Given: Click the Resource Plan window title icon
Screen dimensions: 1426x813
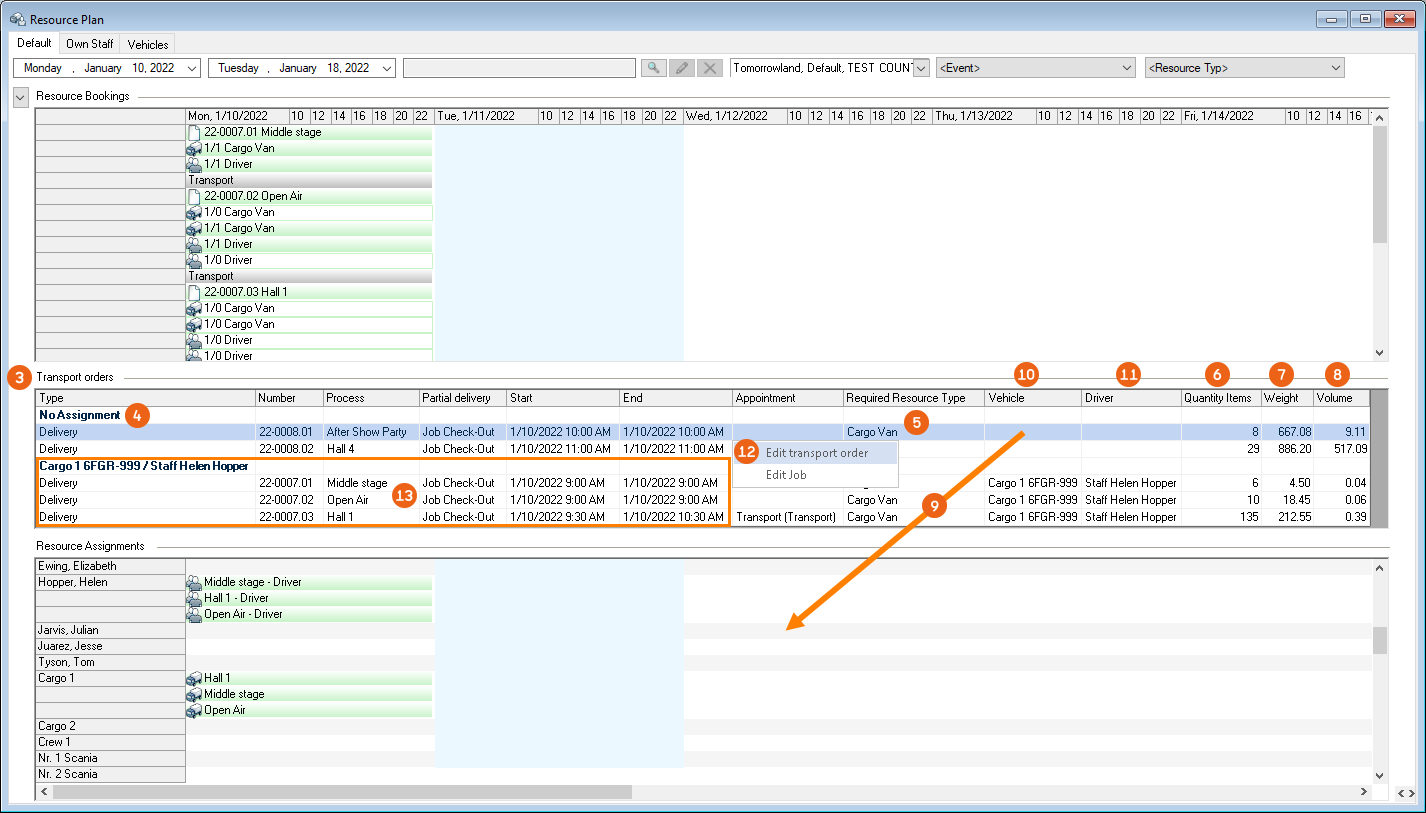Looking at the screenshot, I should [17, 19].
